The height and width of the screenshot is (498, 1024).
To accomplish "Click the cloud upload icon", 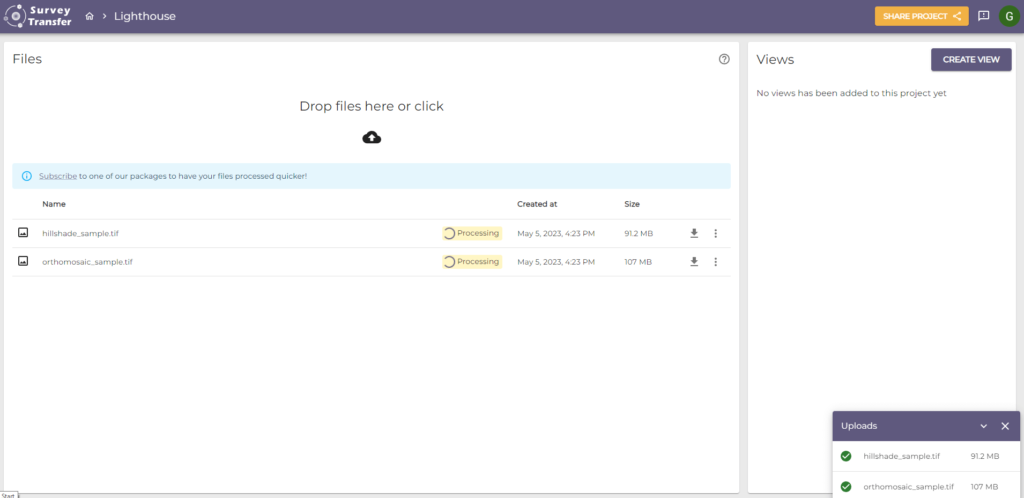I will pos(371,137).
